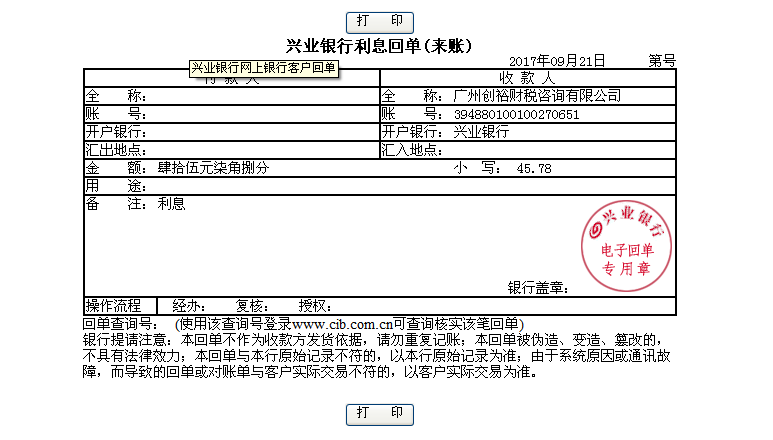Click the 汇入地点 label
The height and width of the screenshot is (440, 773).
point(412,150)
